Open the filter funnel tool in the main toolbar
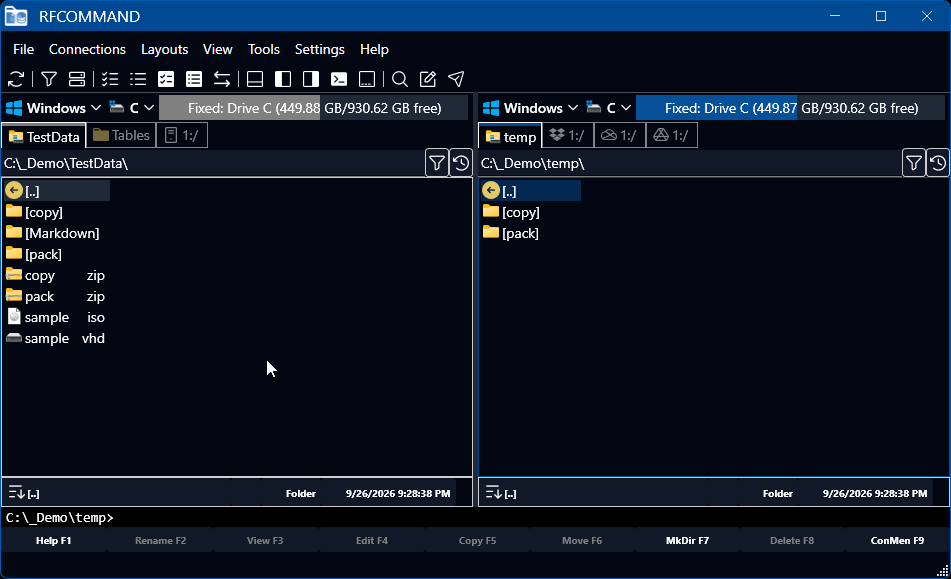Viewport: 951px width, 579px height. pos(49,79)
